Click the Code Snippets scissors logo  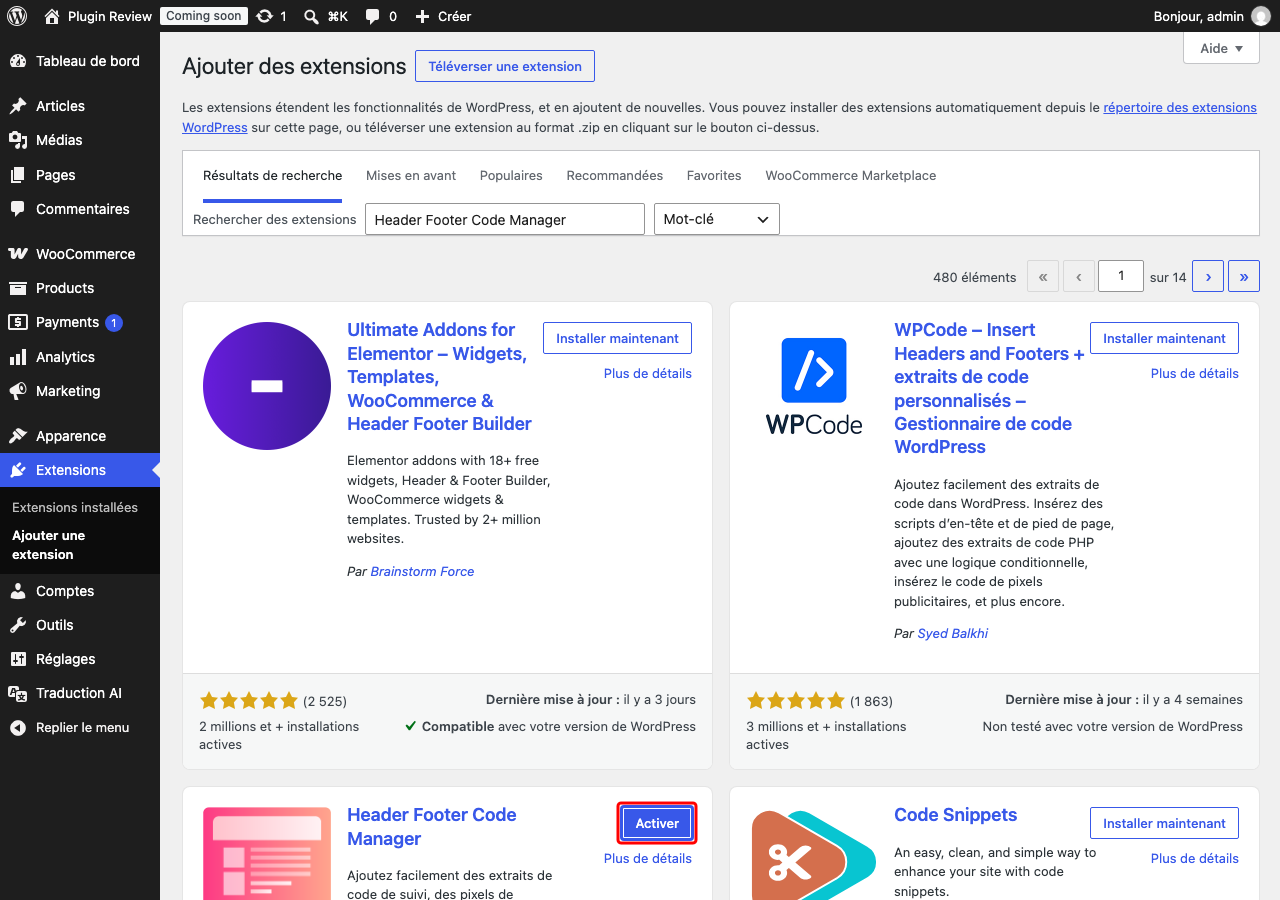pyautogui.click(x=814, y=854)
